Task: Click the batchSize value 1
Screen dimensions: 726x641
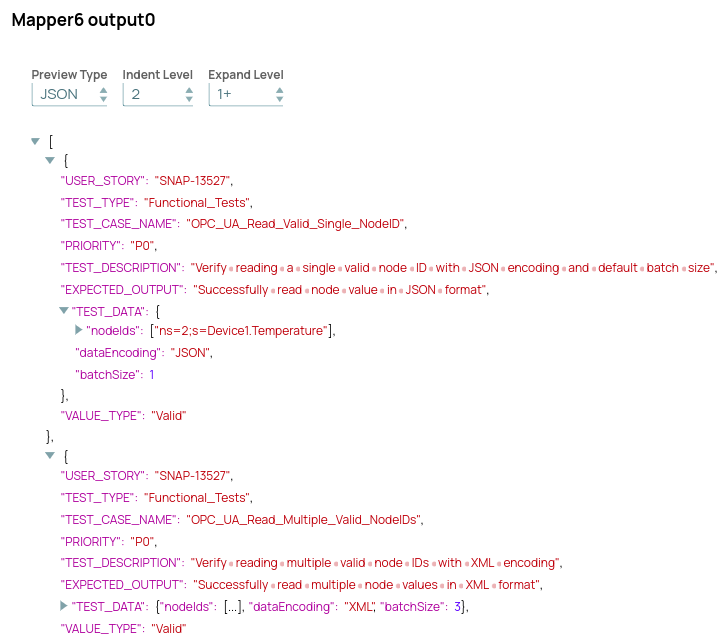Action: coord(152,375)
